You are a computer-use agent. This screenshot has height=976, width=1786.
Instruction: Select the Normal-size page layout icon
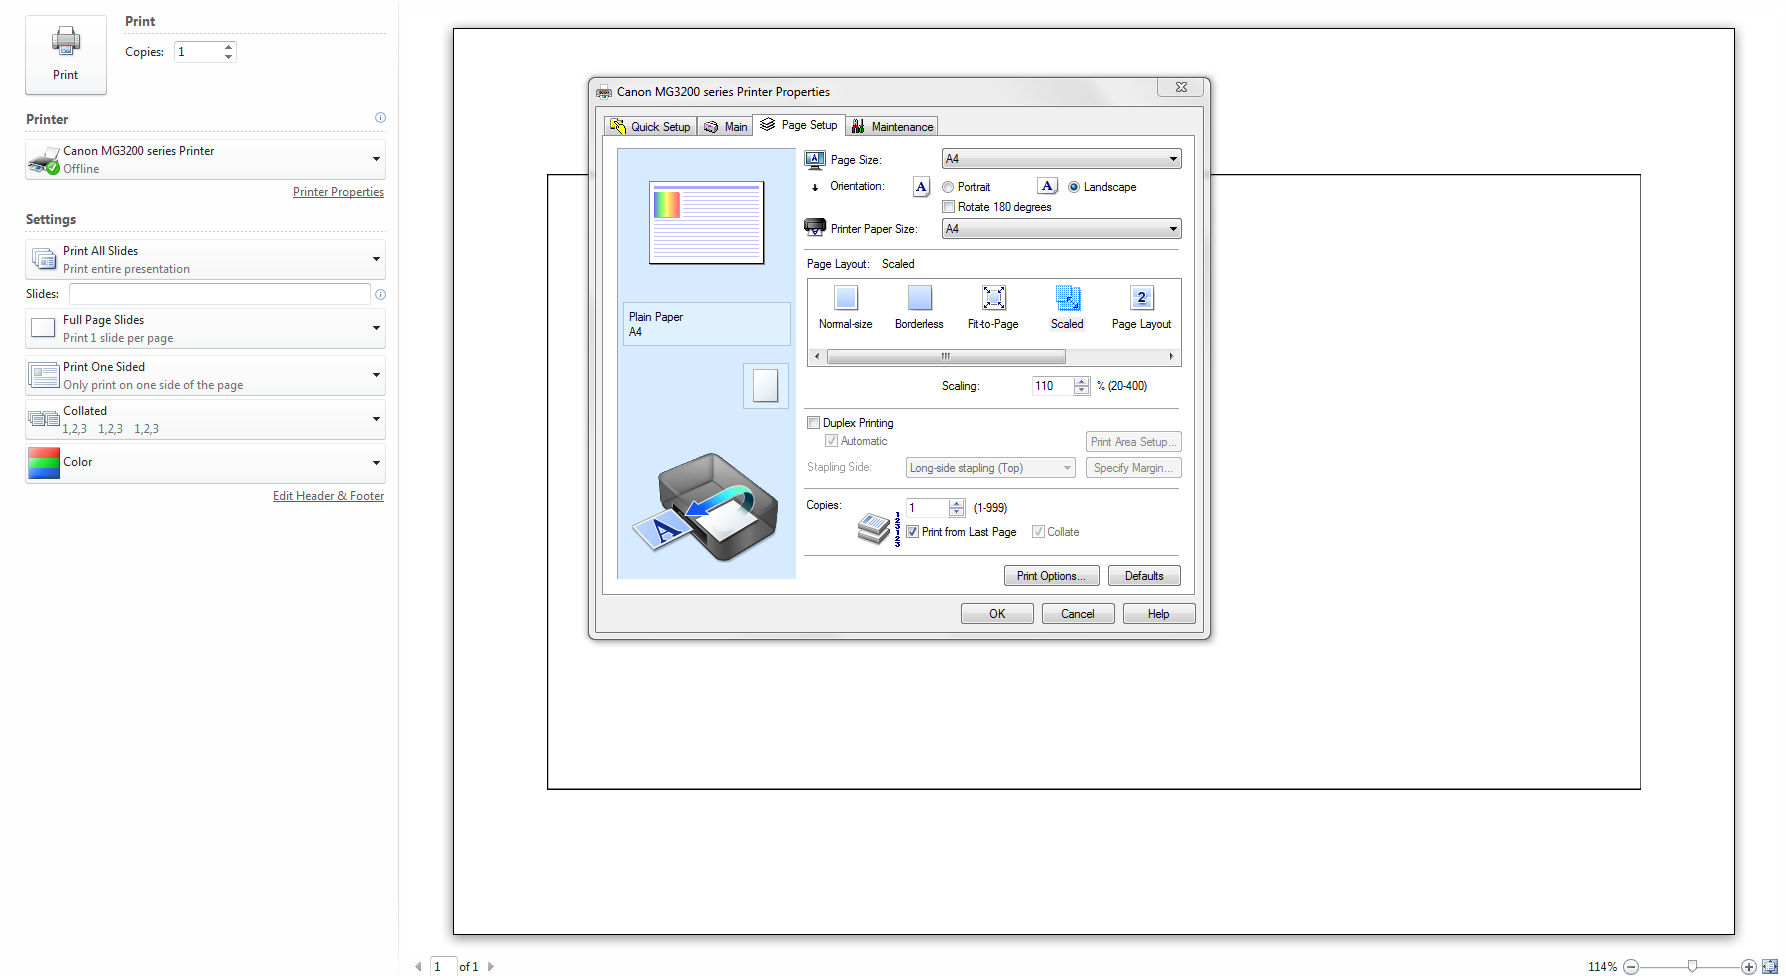coord(846,298)
